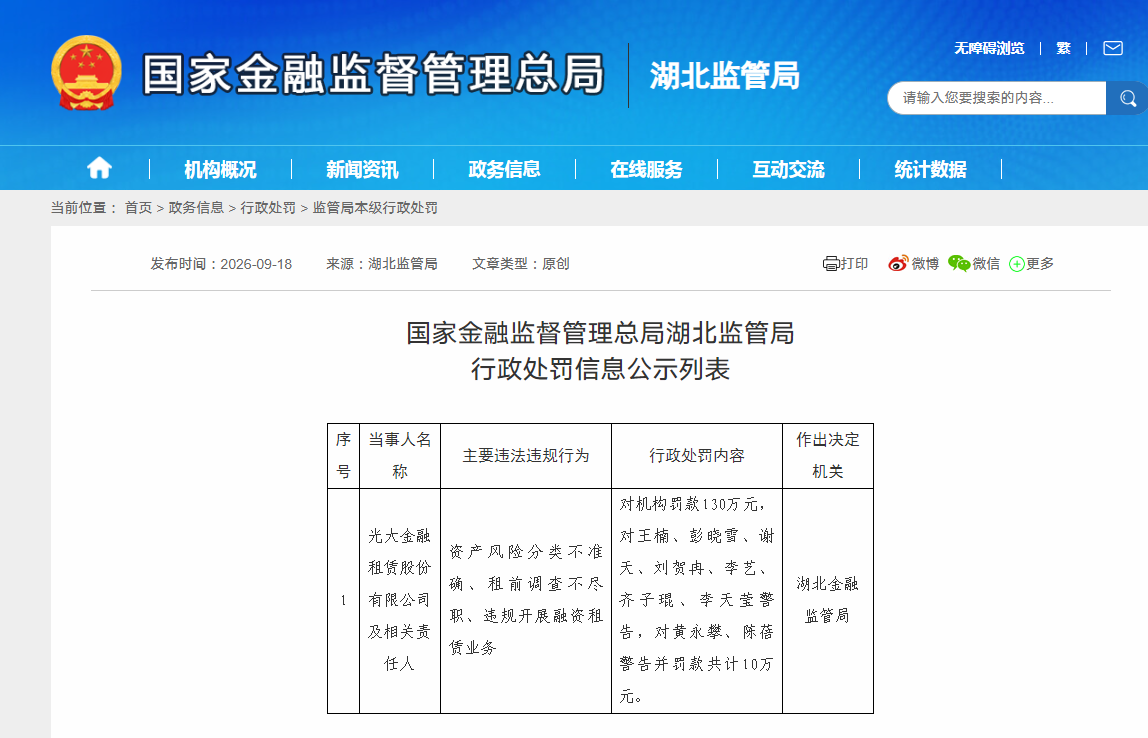The height and width of the screenshot is (738, 1148).
Task: Click the 主要违法违规行为 column header
Action: (526, 455)
